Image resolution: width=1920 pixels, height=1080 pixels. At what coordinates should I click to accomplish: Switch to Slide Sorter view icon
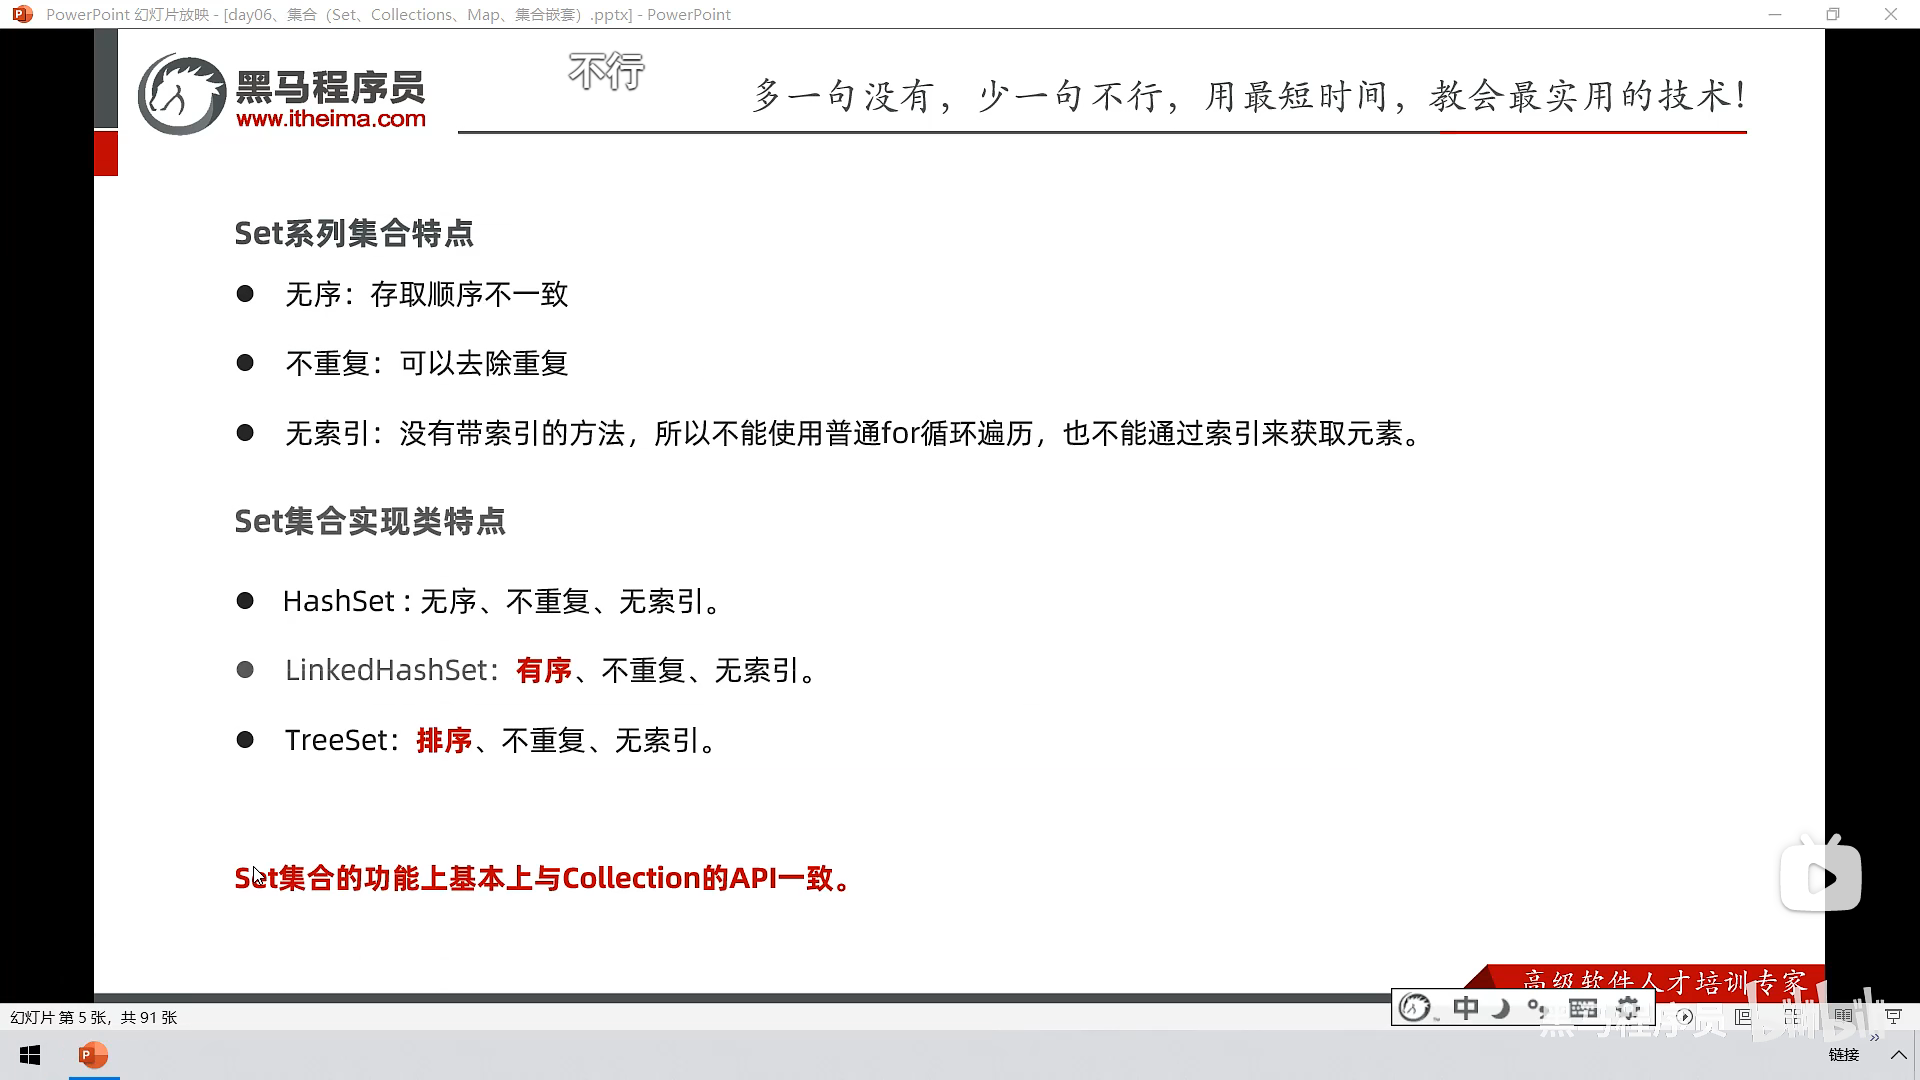coord(1792,1017)
